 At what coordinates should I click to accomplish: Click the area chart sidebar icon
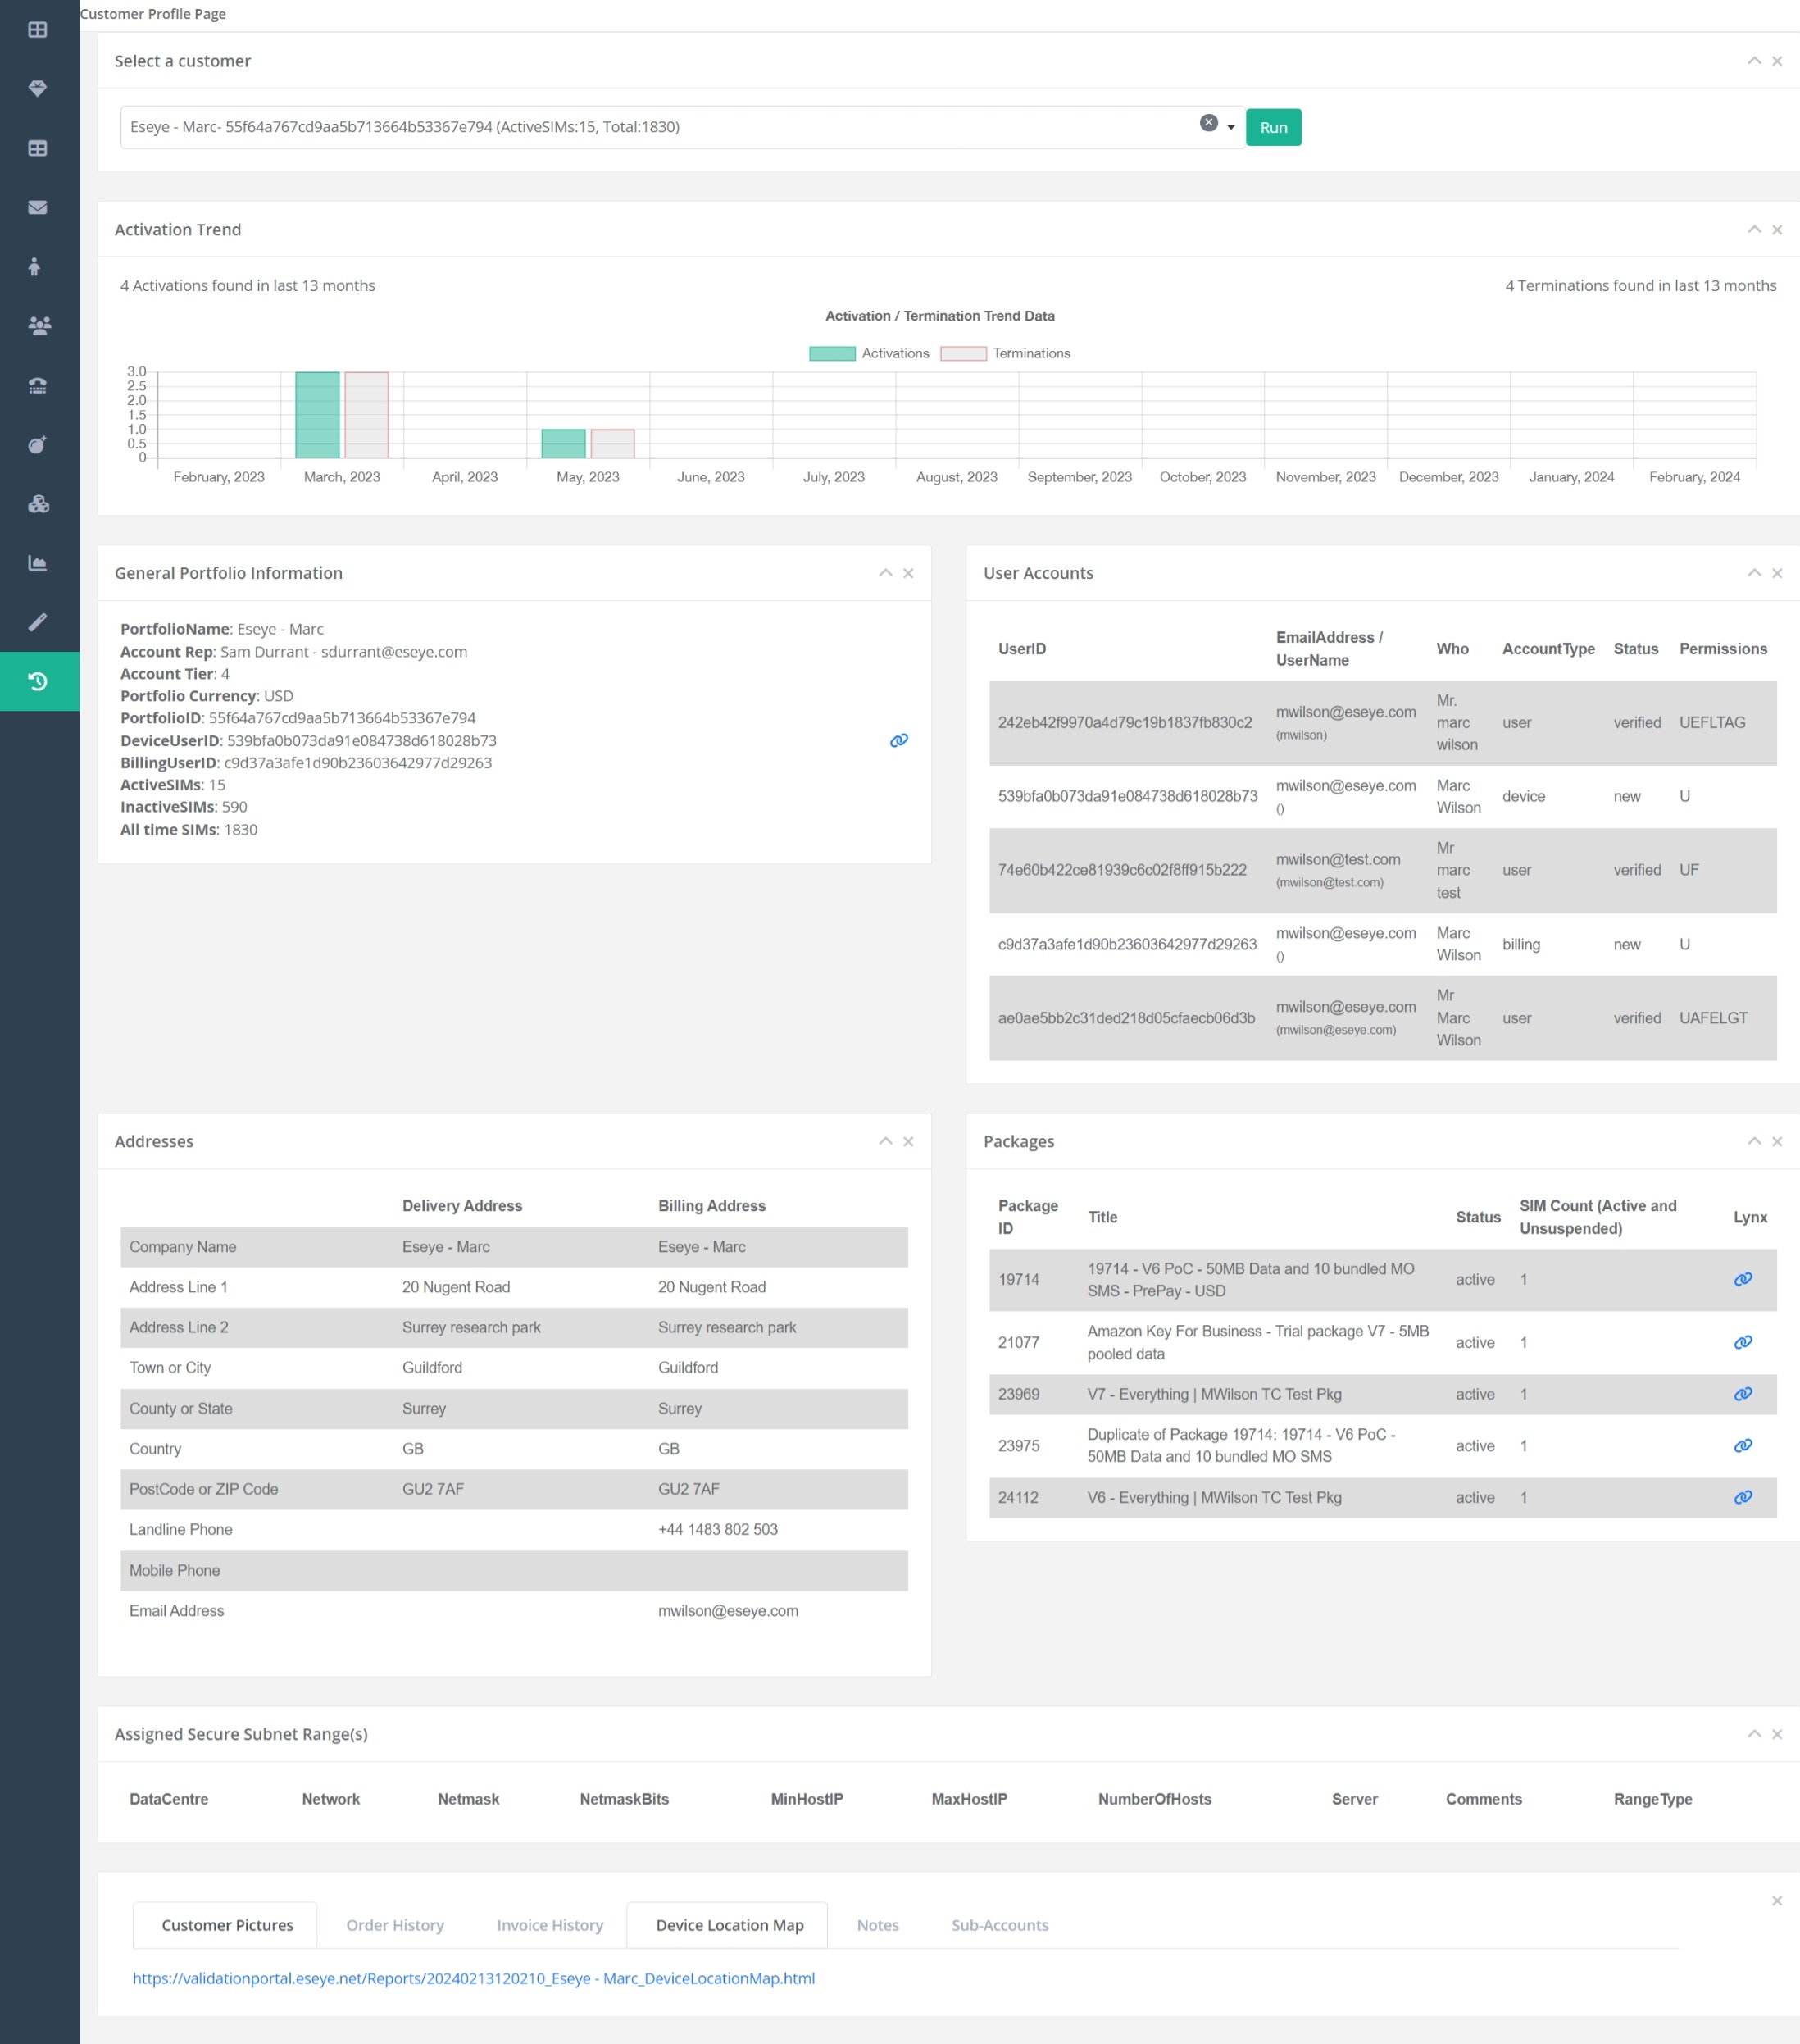[38, 563]
